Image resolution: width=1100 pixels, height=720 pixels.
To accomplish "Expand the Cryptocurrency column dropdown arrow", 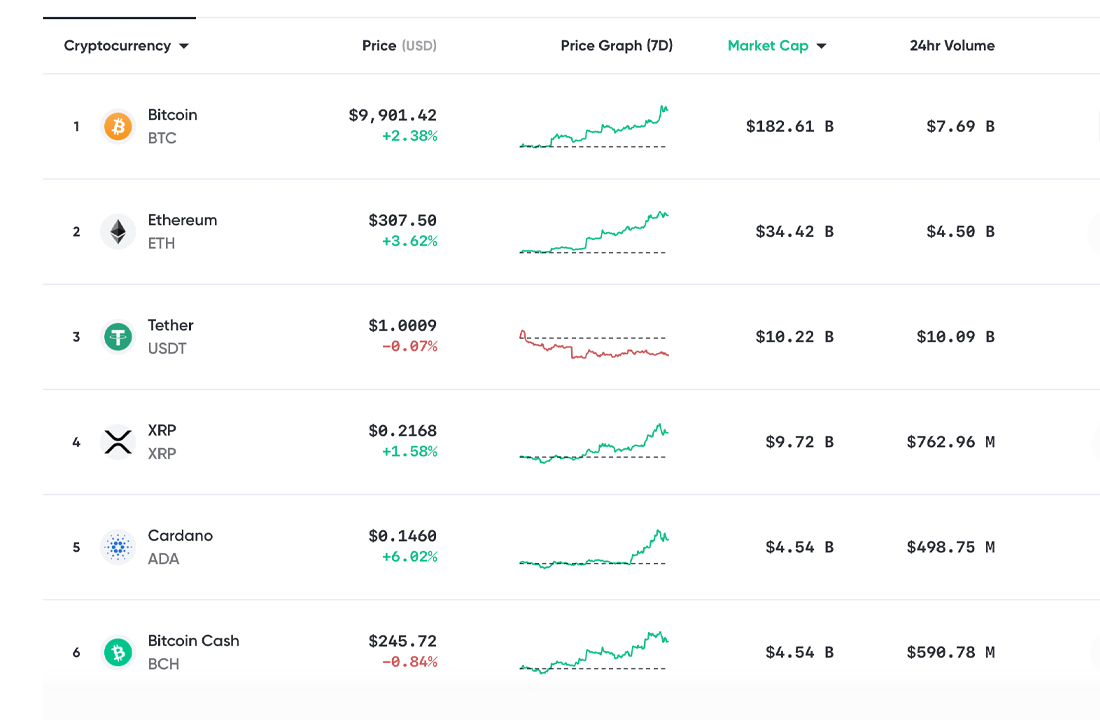I will tap(184, 46).
